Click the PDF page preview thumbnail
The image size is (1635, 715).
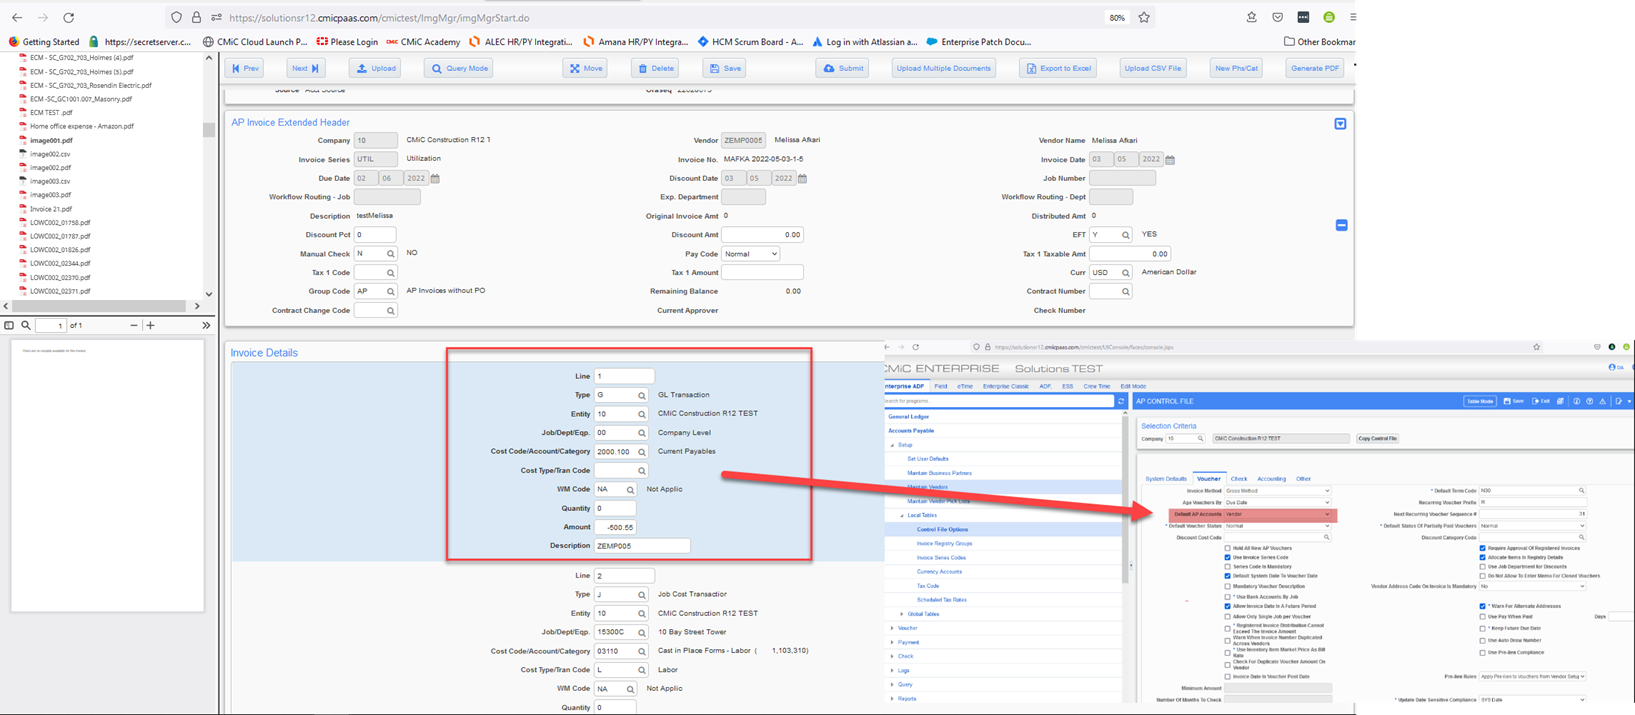pyautogui.click(x=108, y=475)
